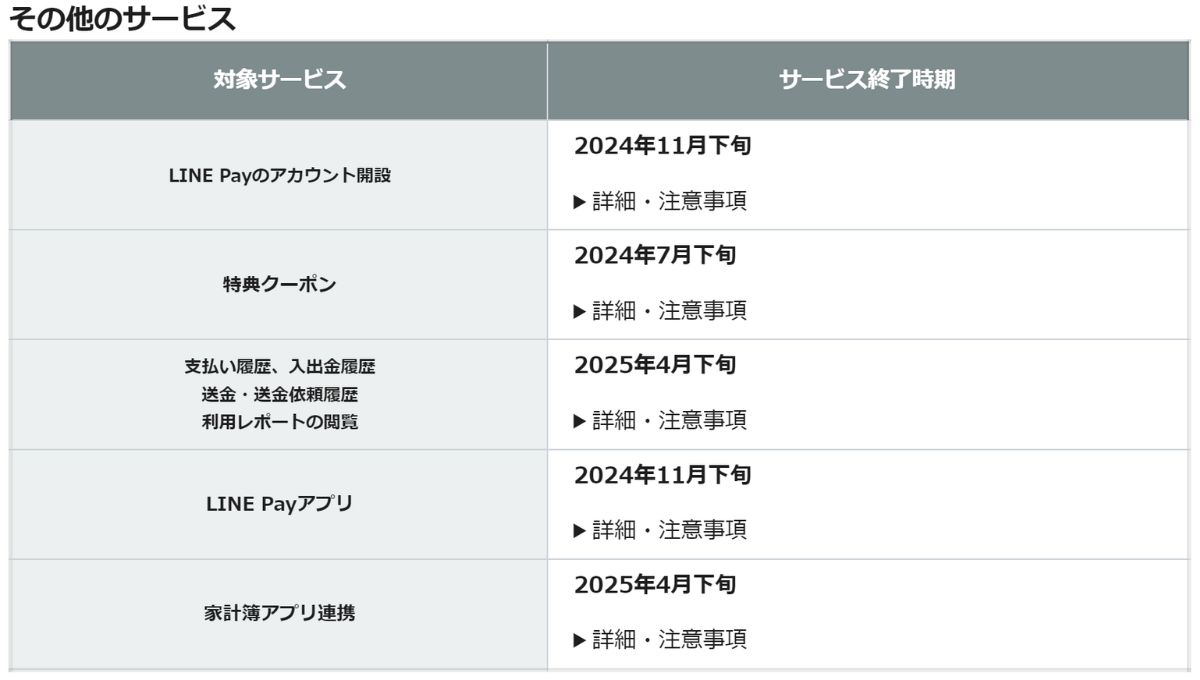Screen dimensions: 1200x680
Task: Expand details arrow for 支払い履歴 row
Action: pyautogui.click(x=579, y=420)
